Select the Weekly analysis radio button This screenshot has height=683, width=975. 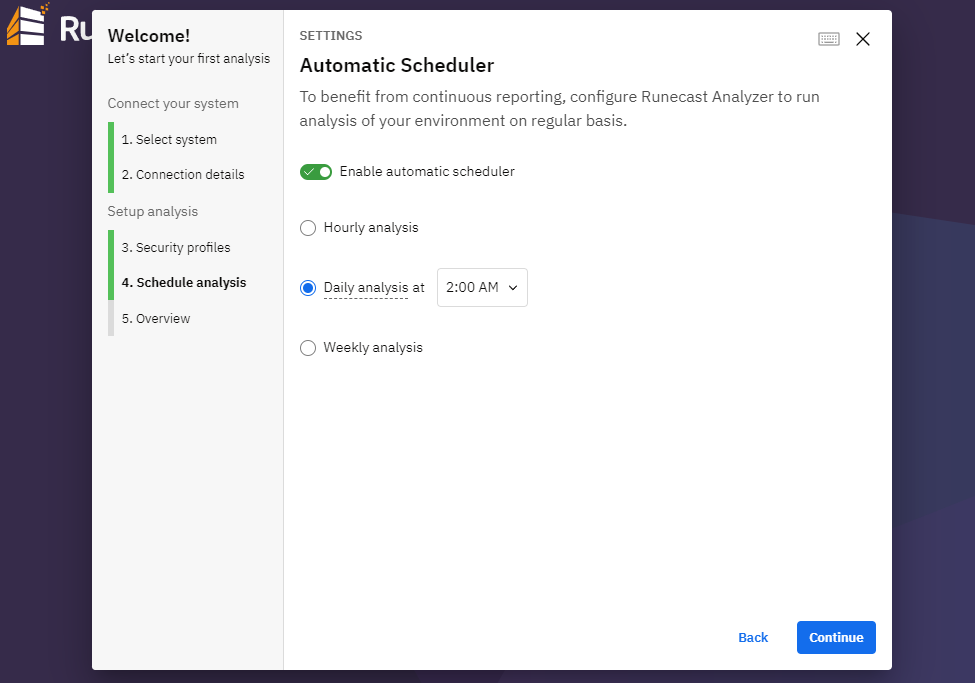[308, 348]
